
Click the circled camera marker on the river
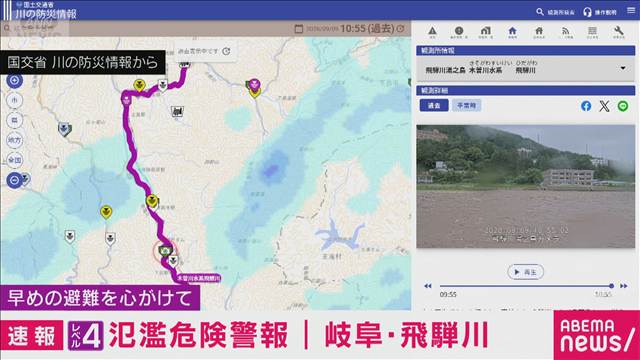pyautogui.click(x=165, y=250)
